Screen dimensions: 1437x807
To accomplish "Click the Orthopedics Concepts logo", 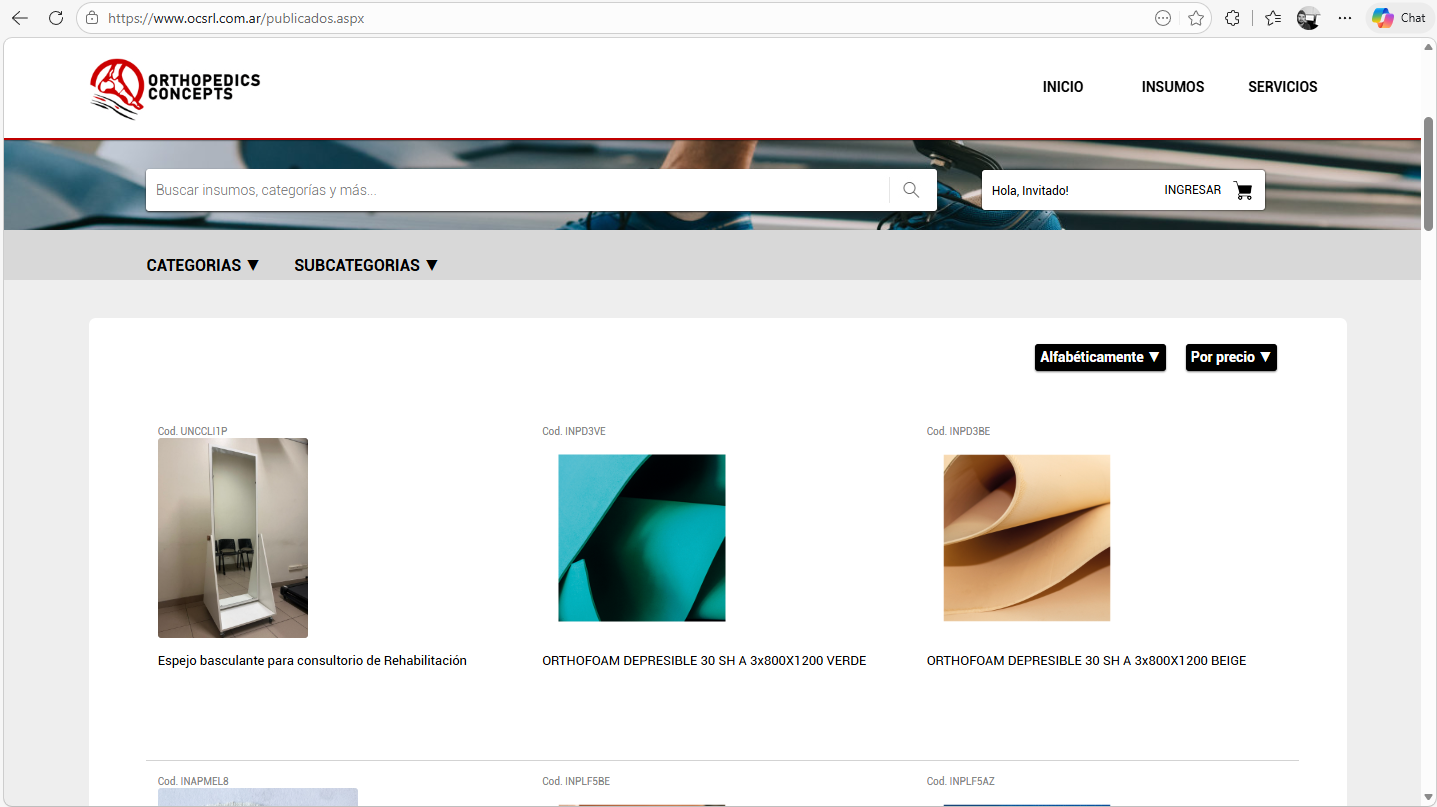I will 174,88.
